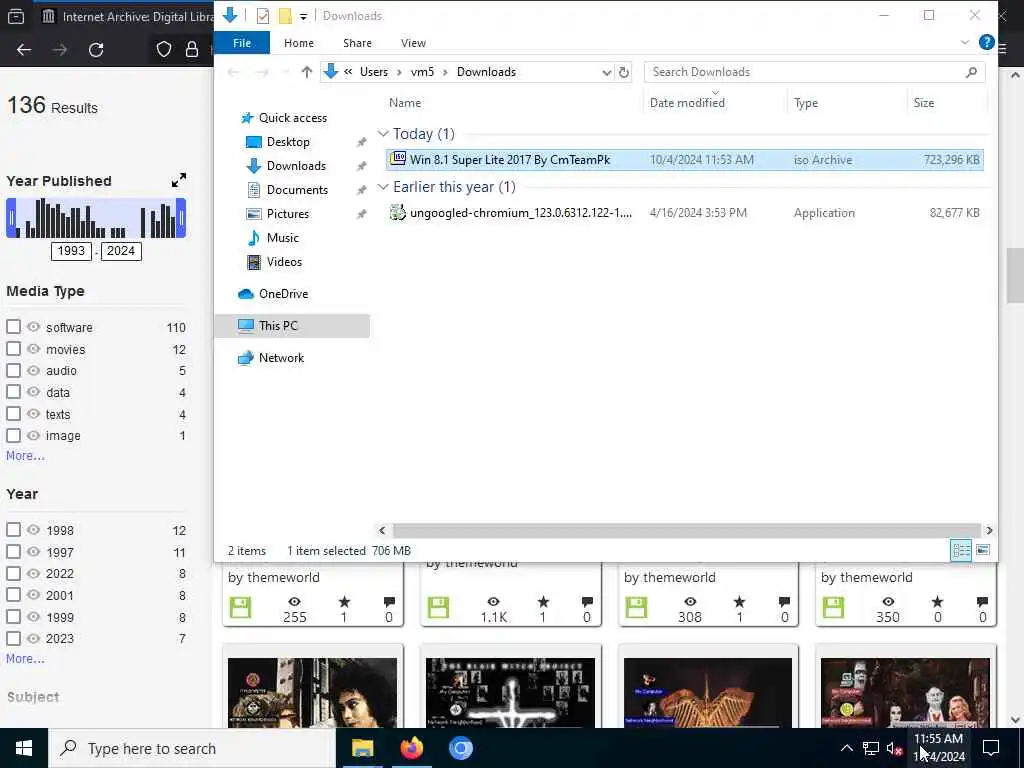The width and height of the screenshot is (1024, 768).
Task: Toggle eye icon for image media type
Action: 33,435
